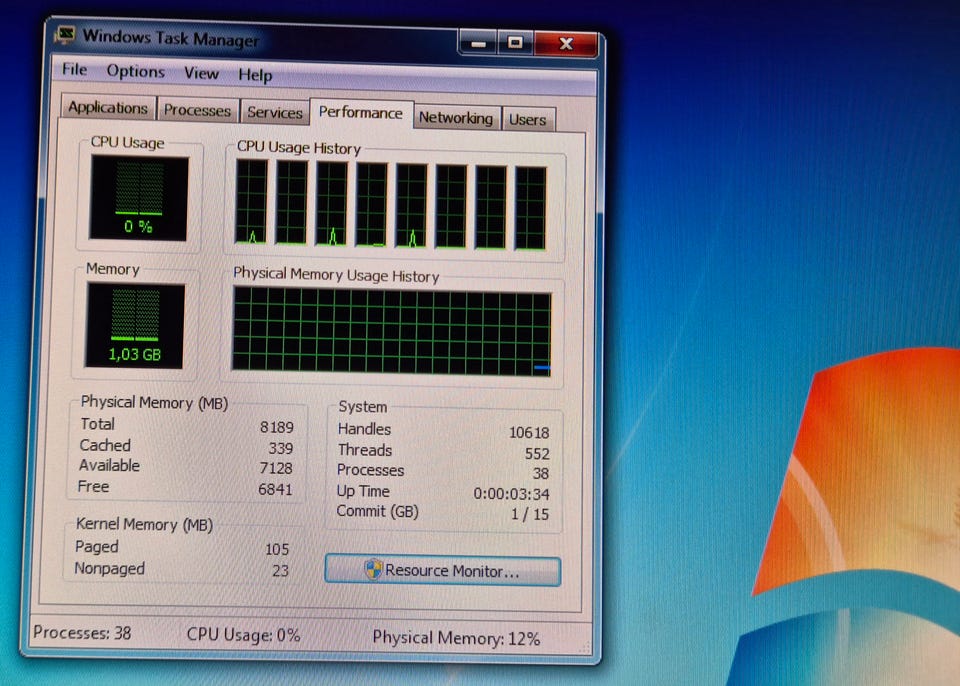
Task: Click the Free memory value 6841
Action: pyautogui.click(x=276, y=489)
